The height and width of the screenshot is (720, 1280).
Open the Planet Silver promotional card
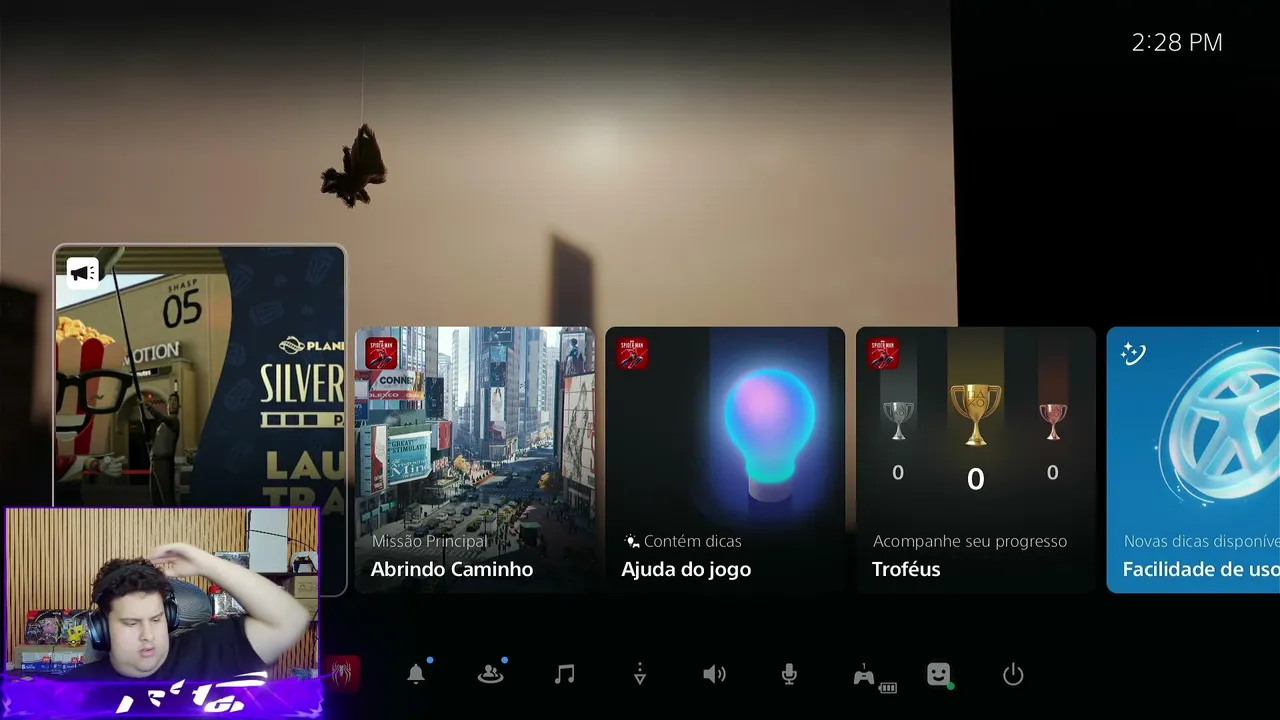click(200, 420)
